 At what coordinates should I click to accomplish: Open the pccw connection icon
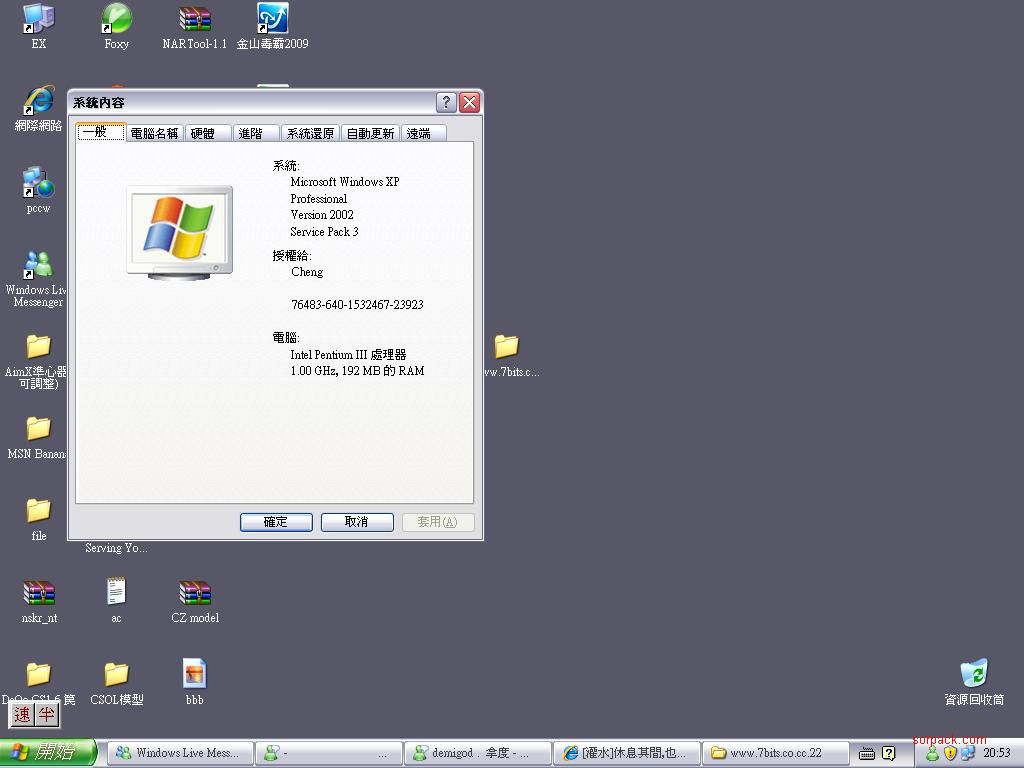coord(38,183)
